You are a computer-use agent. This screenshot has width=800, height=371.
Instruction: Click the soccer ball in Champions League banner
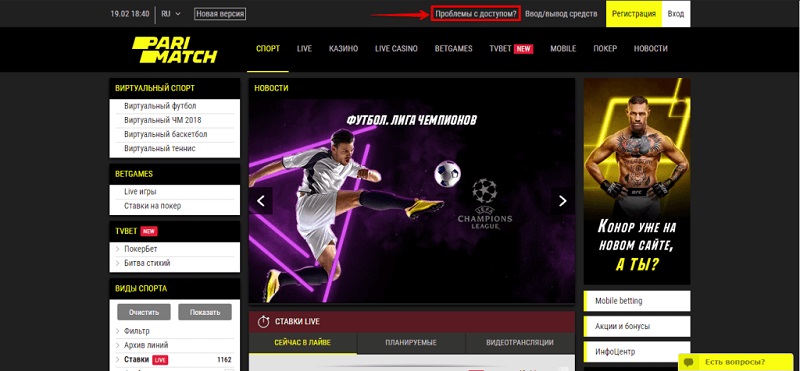point(447,173)
